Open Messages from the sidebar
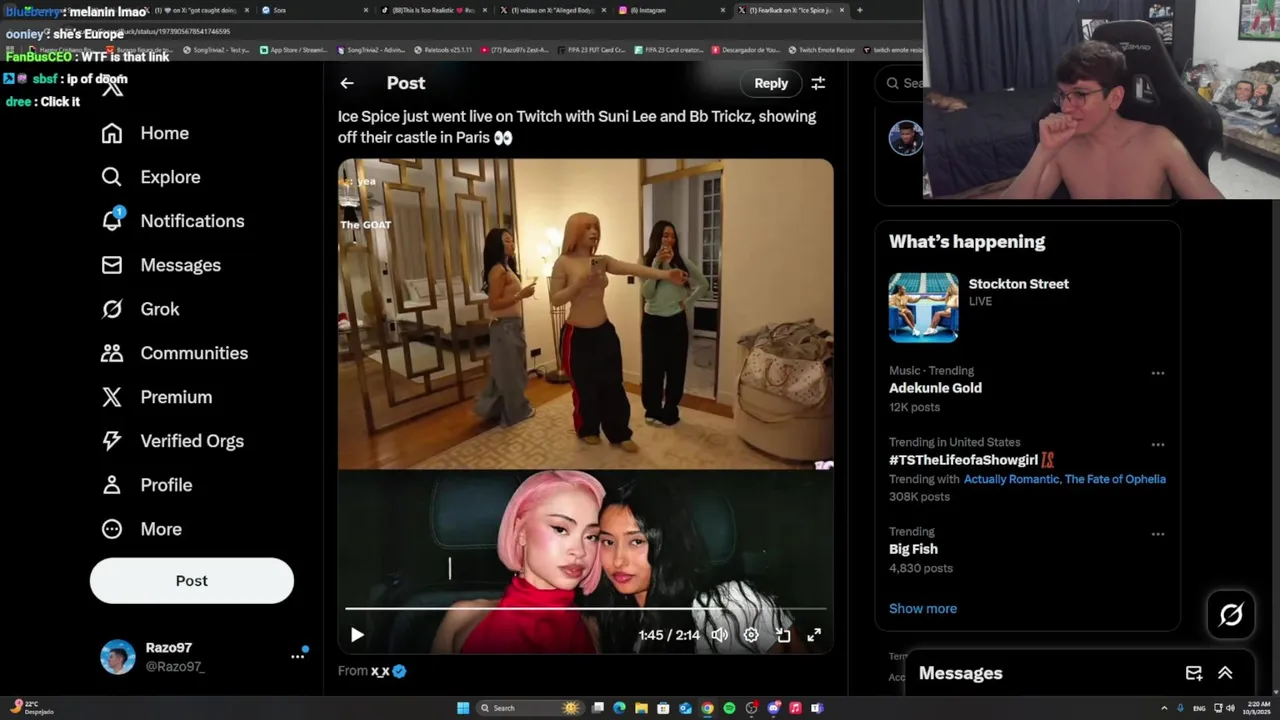This screenshot has height=720, width=1280. click(x=161, y=265)
